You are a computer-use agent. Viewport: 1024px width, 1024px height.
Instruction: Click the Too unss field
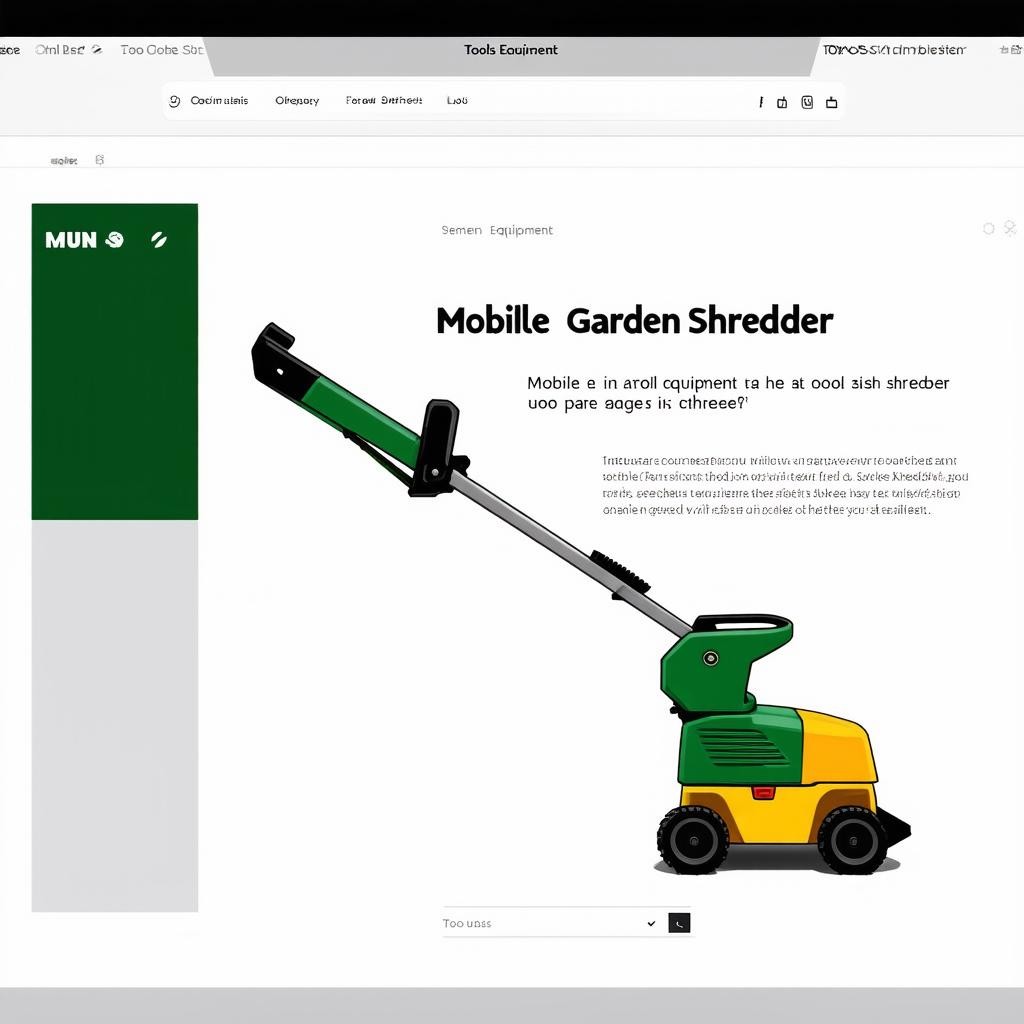pos(567,923)
